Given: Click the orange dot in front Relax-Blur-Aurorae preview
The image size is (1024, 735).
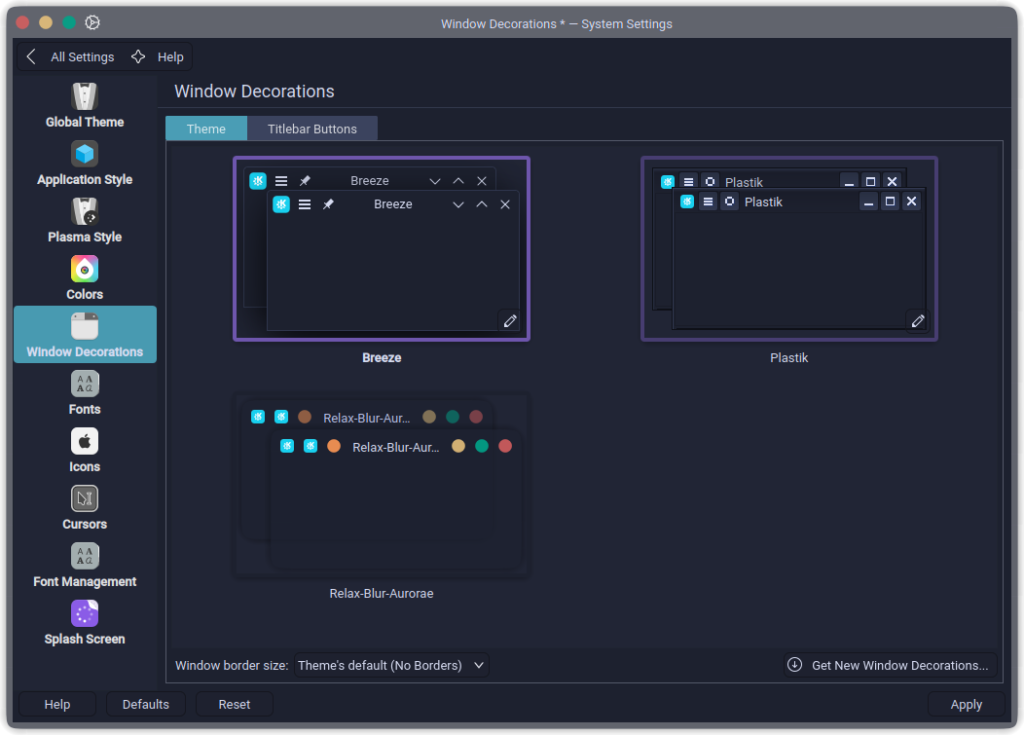Looking at the screenshot, I should pyautogui.click(x=334, y=446).
